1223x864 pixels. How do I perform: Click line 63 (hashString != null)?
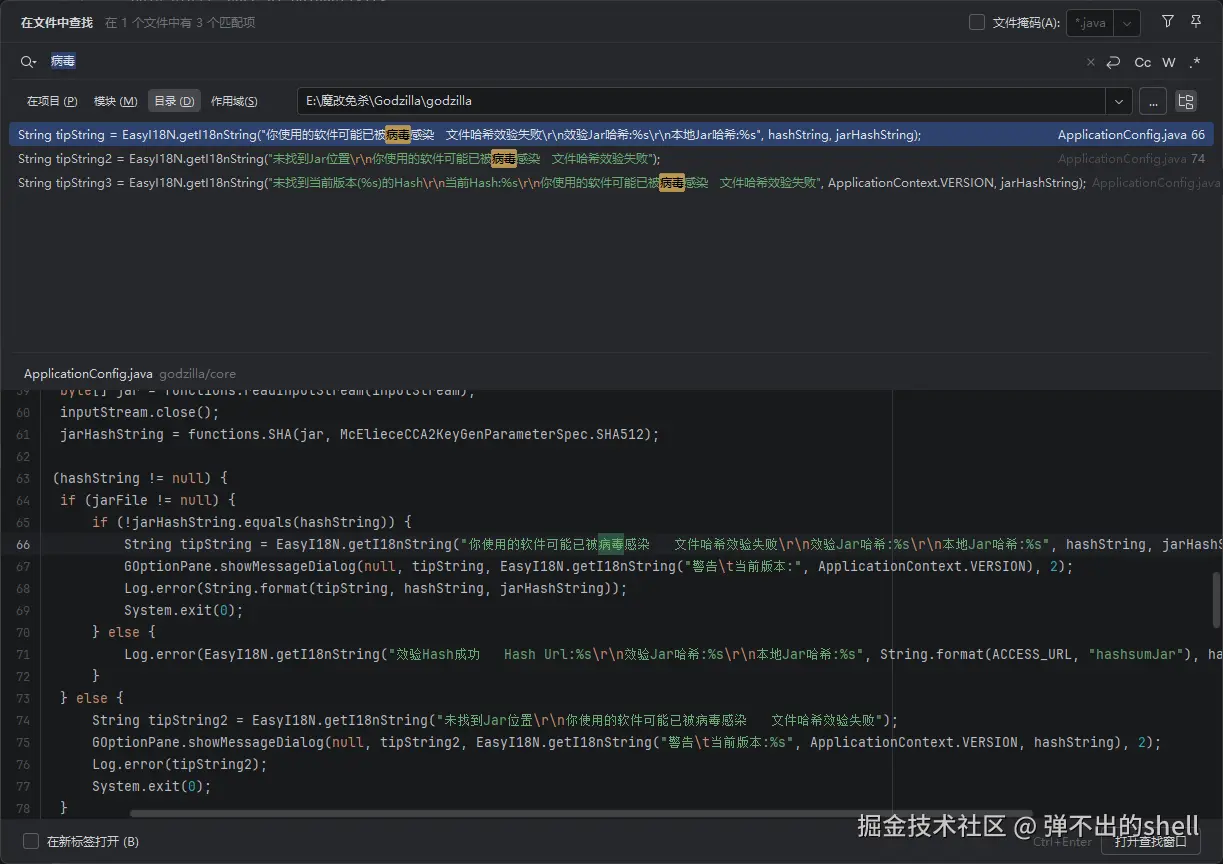pyautogui.click(x=140, y=478)
